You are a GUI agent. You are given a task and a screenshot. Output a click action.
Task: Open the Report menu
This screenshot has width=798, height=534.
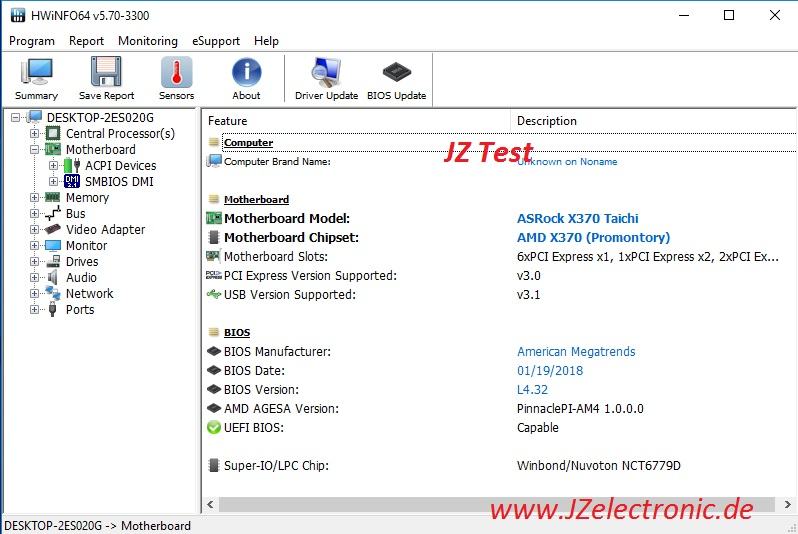point(86,41)
